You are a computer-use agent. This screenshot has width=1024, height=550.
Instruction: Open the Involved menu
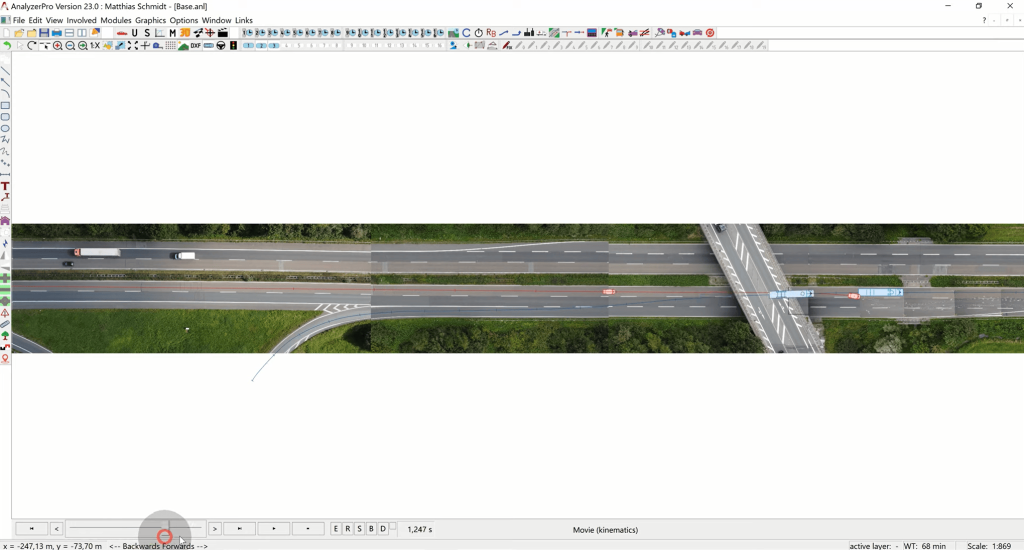click(x=82, y=20)
